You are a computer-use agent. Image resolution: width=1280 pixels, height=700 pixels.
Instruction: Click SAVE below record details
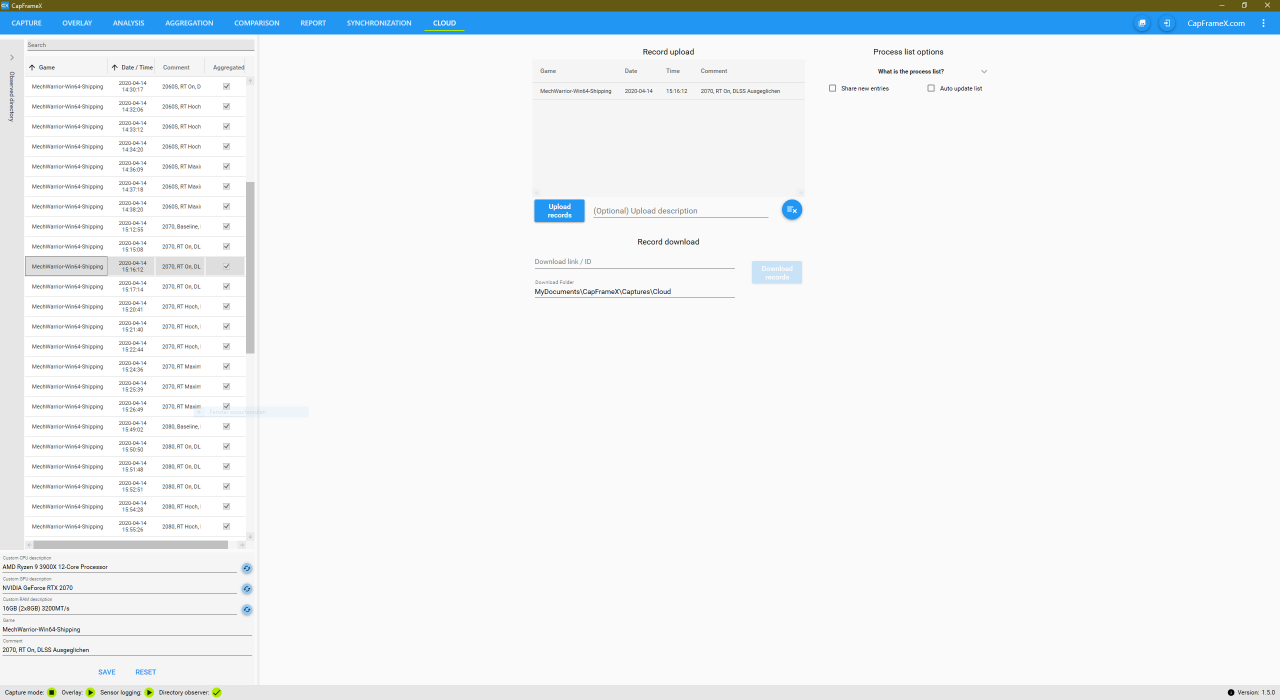[107, 672]
